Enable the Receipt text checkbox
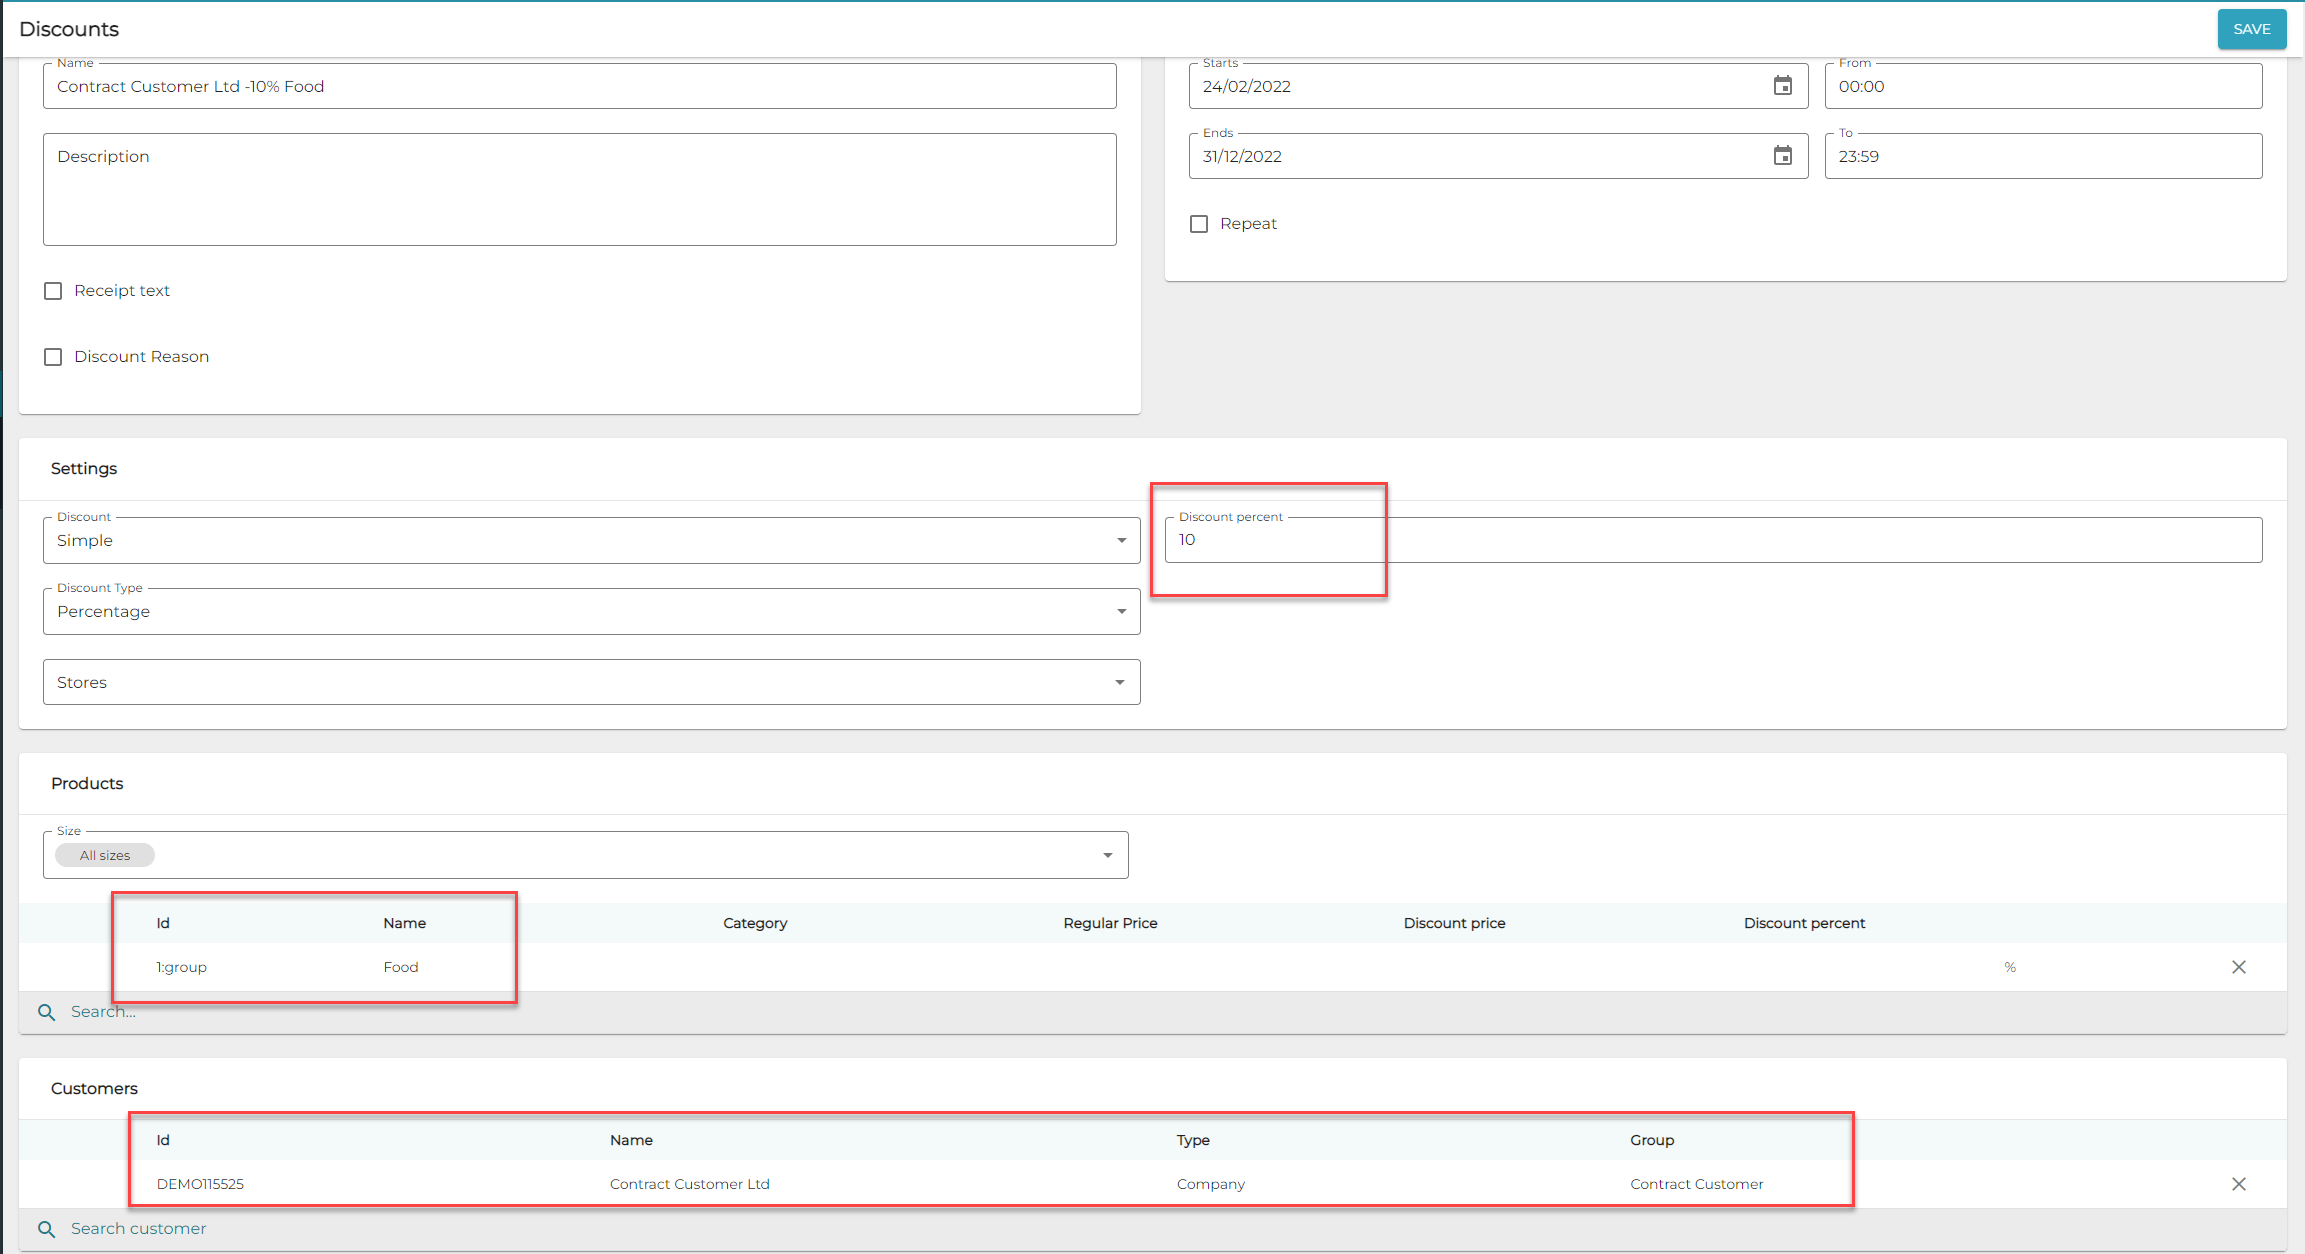Image resolution: width=2305 pixels, height=1254 pixels. 53,291
